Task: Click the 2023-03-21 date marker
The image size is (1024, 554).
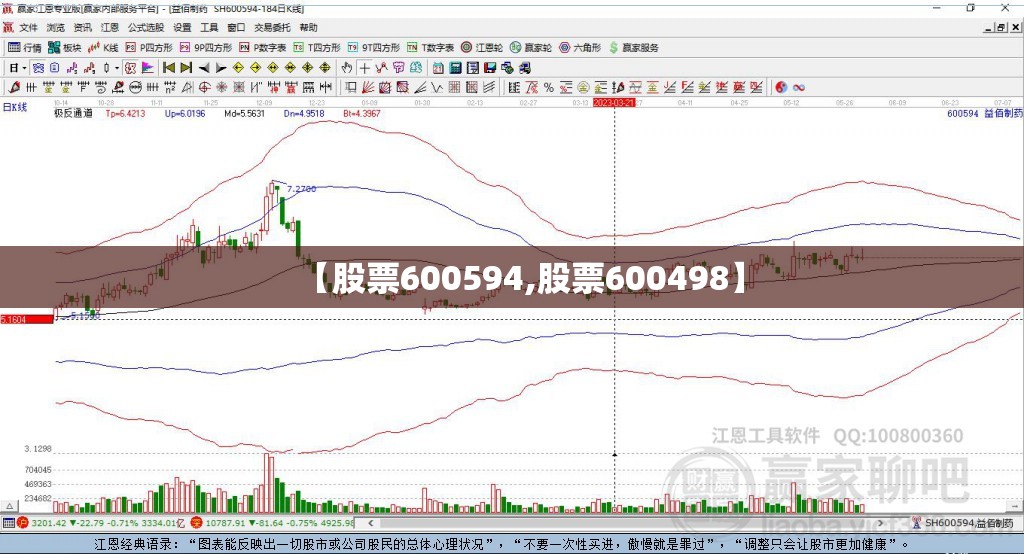Action: coord(613,103)
